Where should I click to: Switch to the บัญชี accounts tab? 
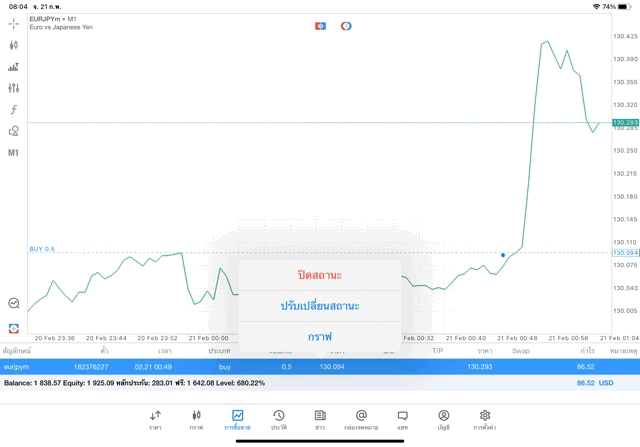pos(443,419)
